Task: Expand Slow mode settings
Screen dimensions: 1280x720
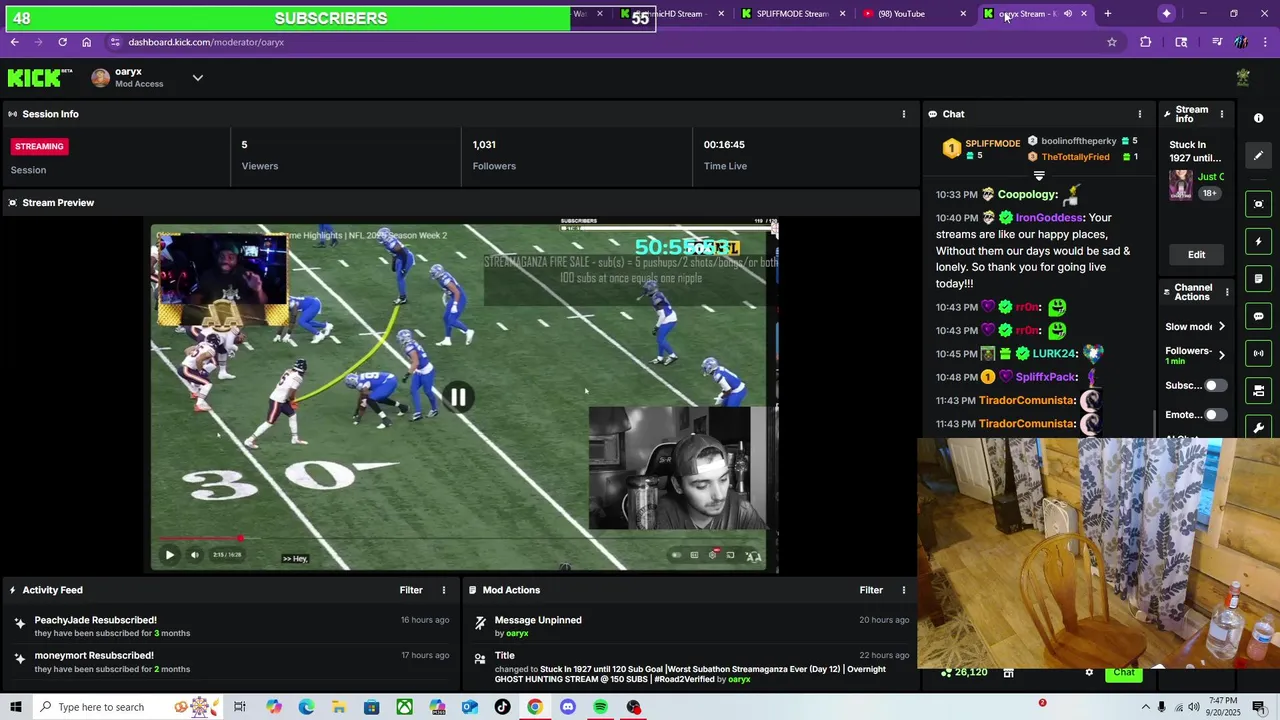Action: pyautogui.click(x=1221, y=327)
